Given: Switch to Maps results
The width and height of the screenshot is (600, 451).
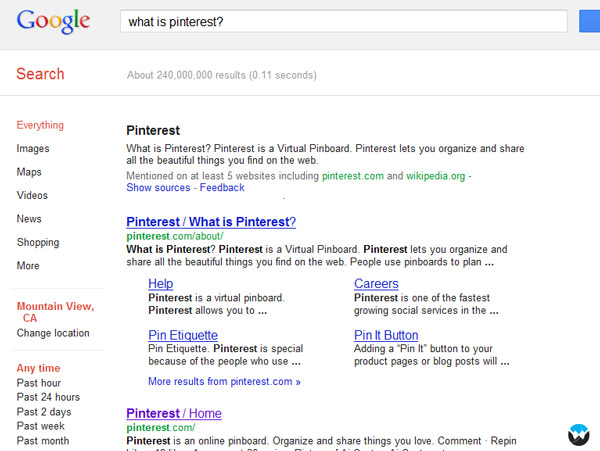Looking at the screenshot, I should tap(29, 172).
